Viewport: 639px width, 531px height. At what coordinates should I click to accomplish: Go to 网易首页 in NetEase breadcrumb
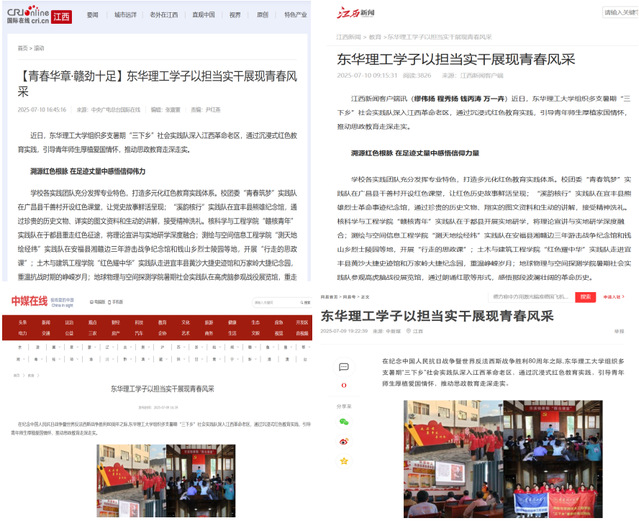(329, 297)
